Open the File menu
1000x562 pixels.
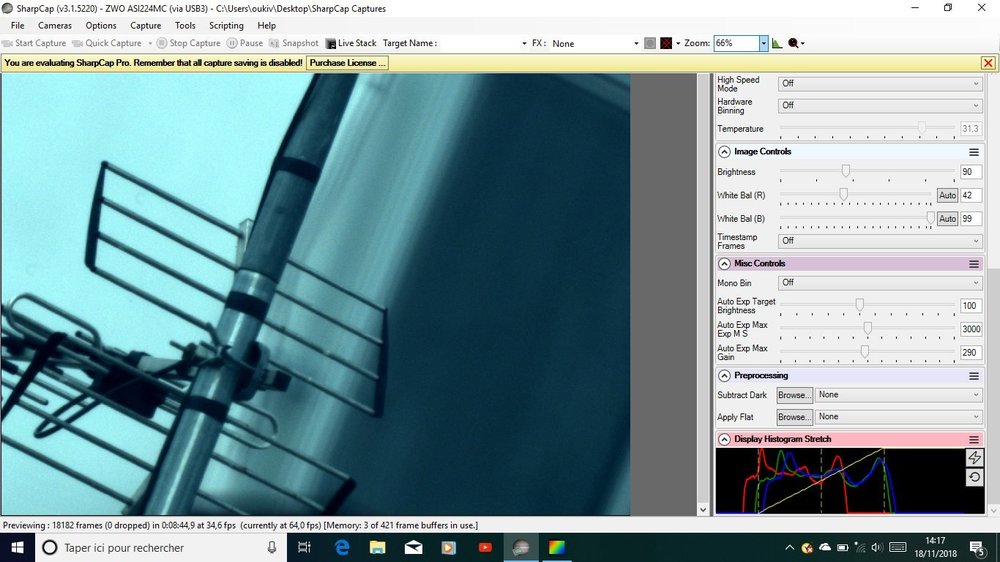click(x=17, y=26)
